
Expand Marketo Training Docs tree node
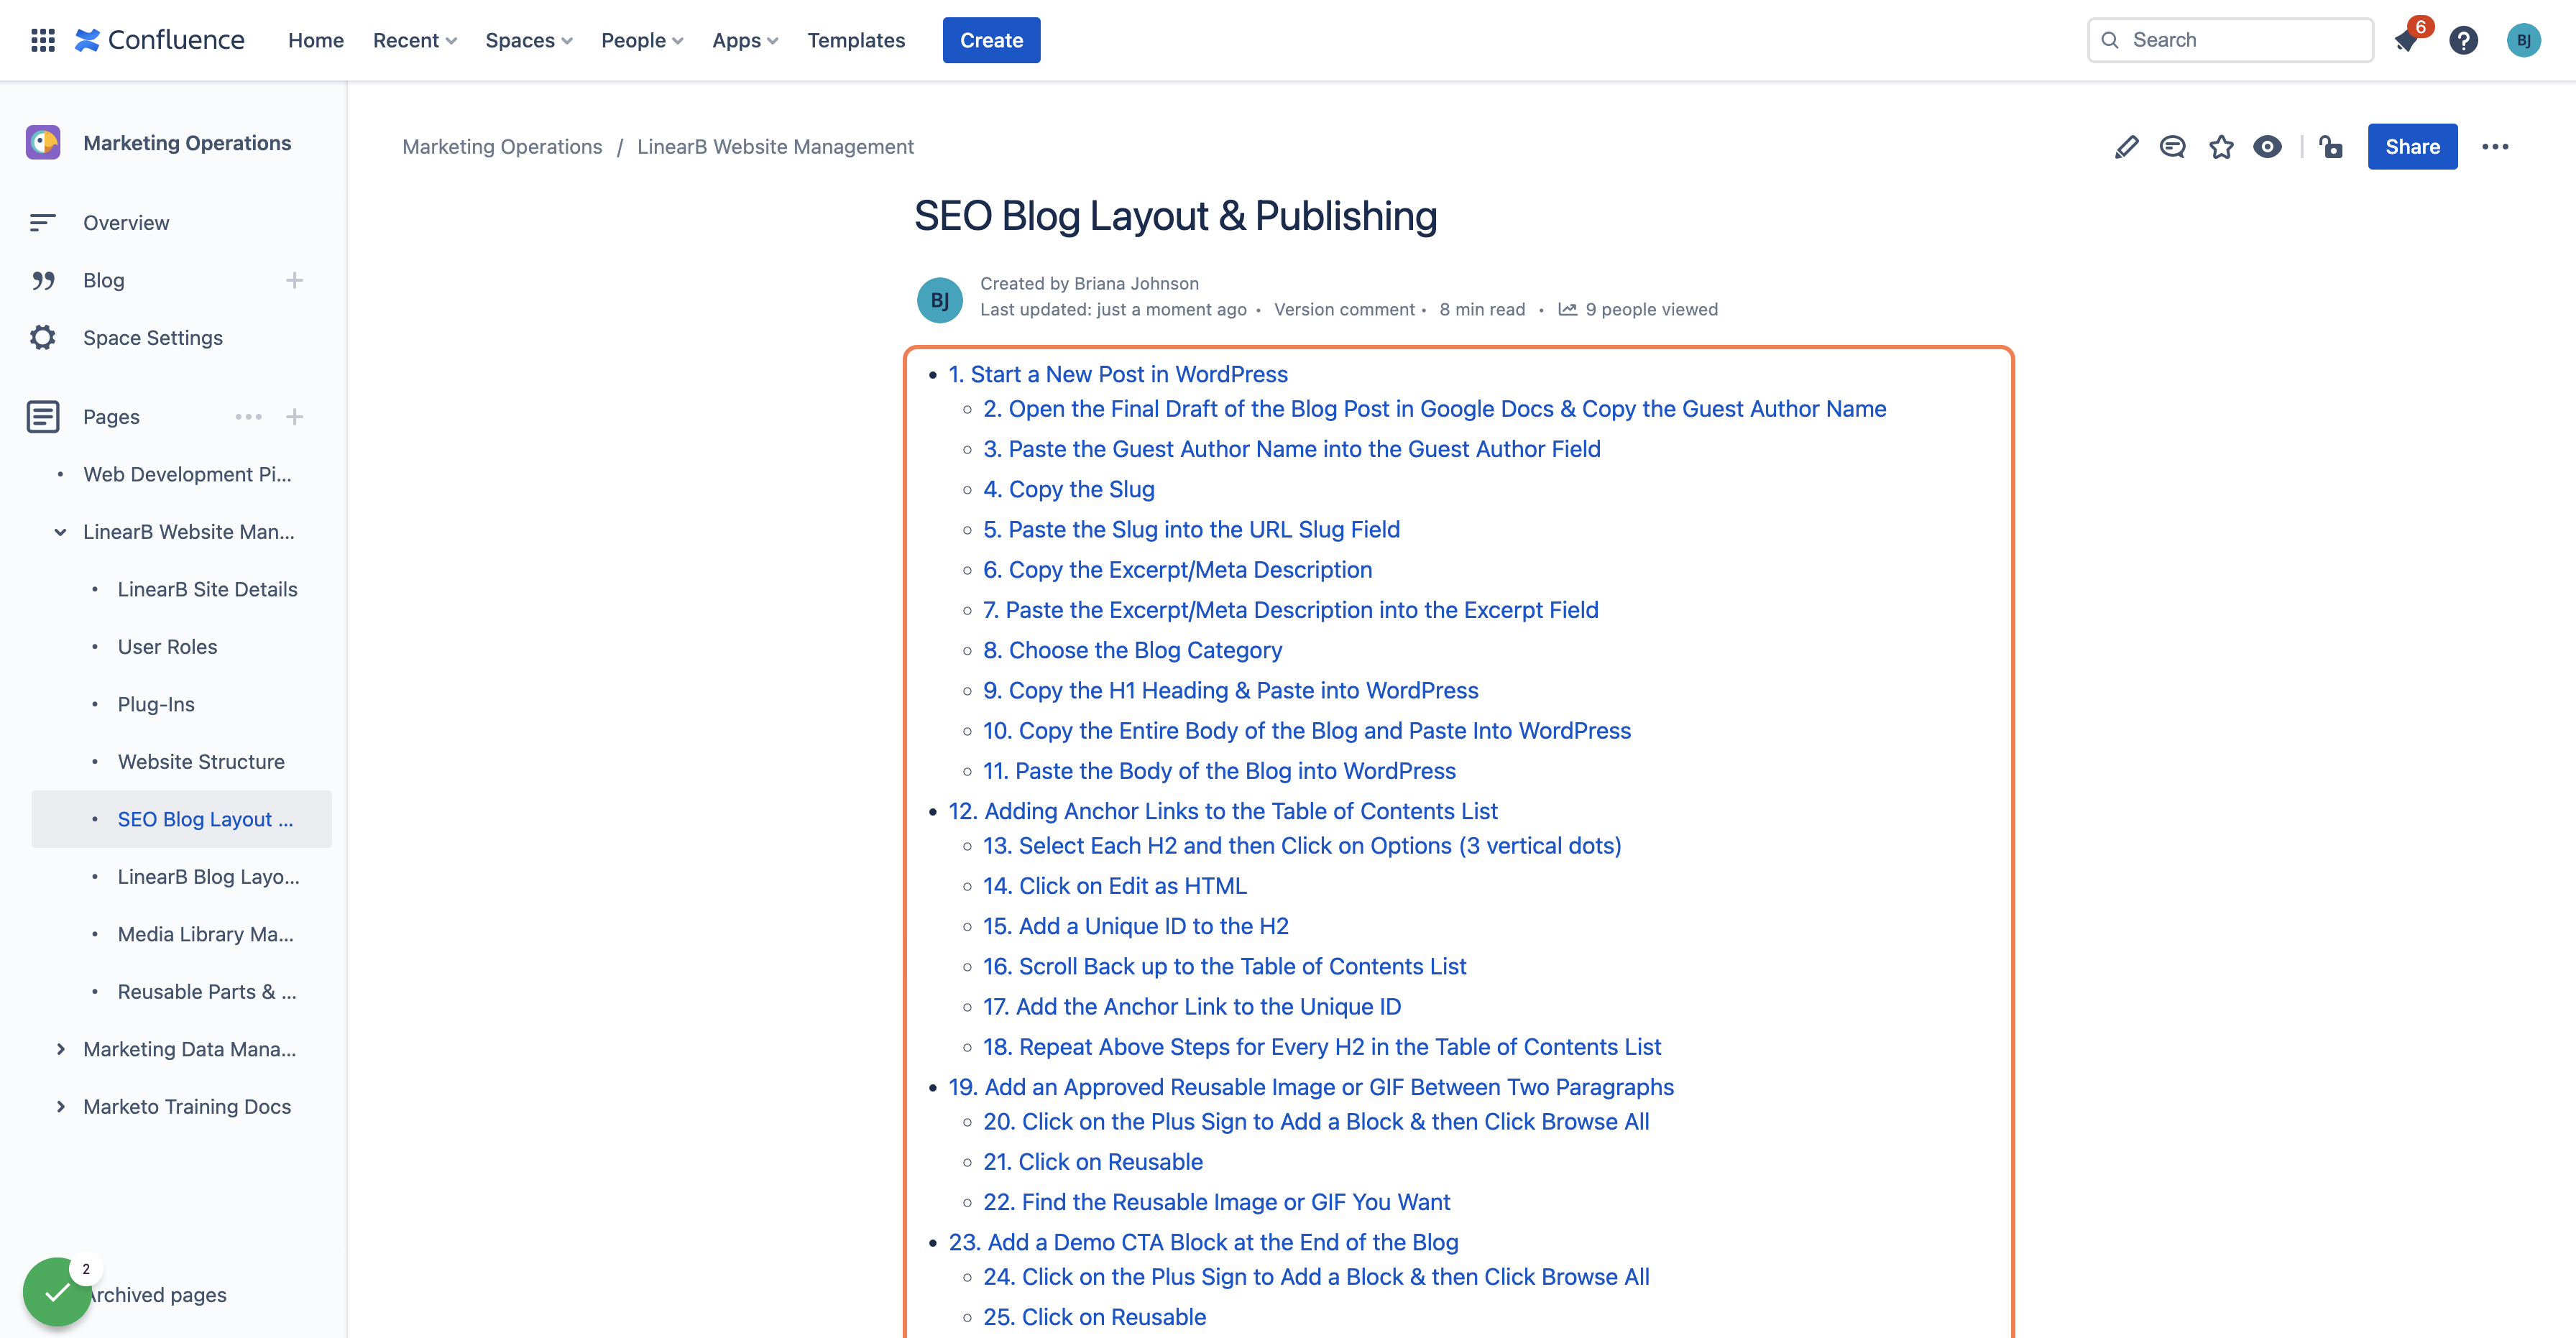[x=60, y=1107]
